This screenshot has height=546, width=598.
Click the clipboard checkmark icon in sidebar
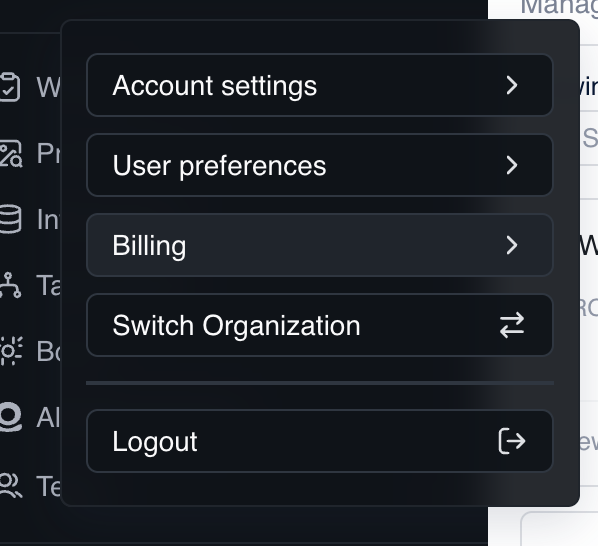(x=10, y=87)
